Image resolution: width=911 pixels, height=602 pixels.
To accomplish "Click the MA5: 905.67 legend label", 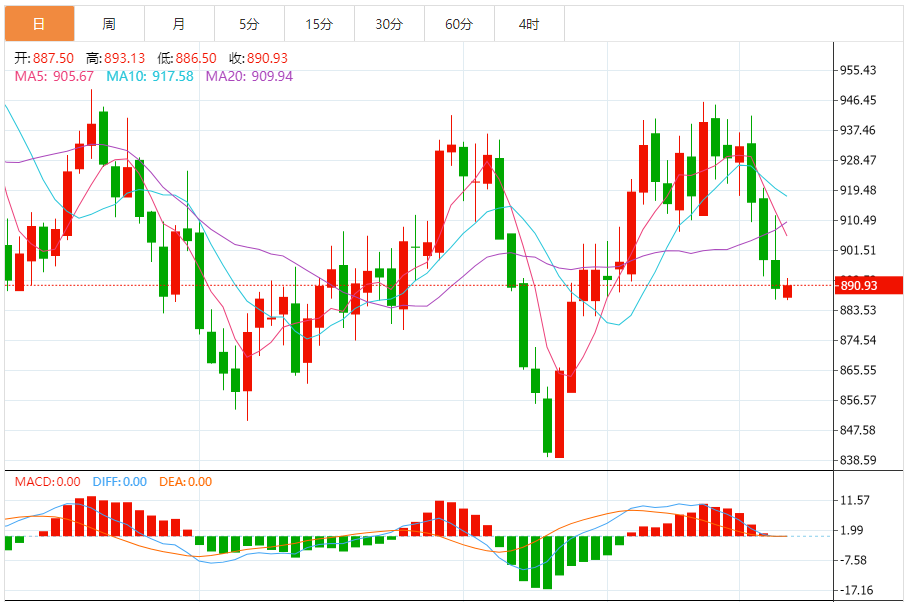I will click(x=54, y=76).
